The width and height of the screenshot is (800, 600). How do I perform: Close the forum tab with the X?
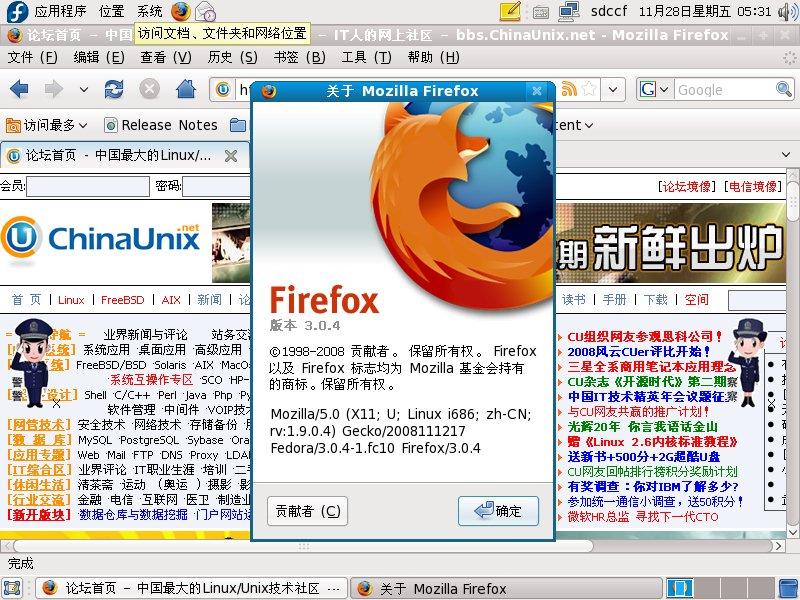coord(231,156)
